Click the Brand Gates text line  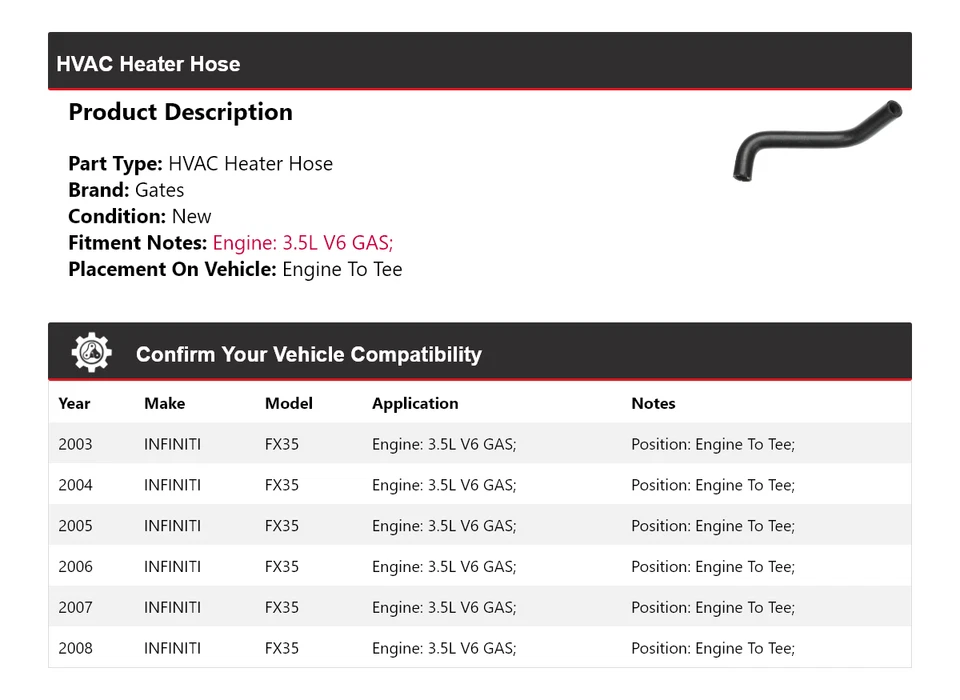[x=126, y=190]
